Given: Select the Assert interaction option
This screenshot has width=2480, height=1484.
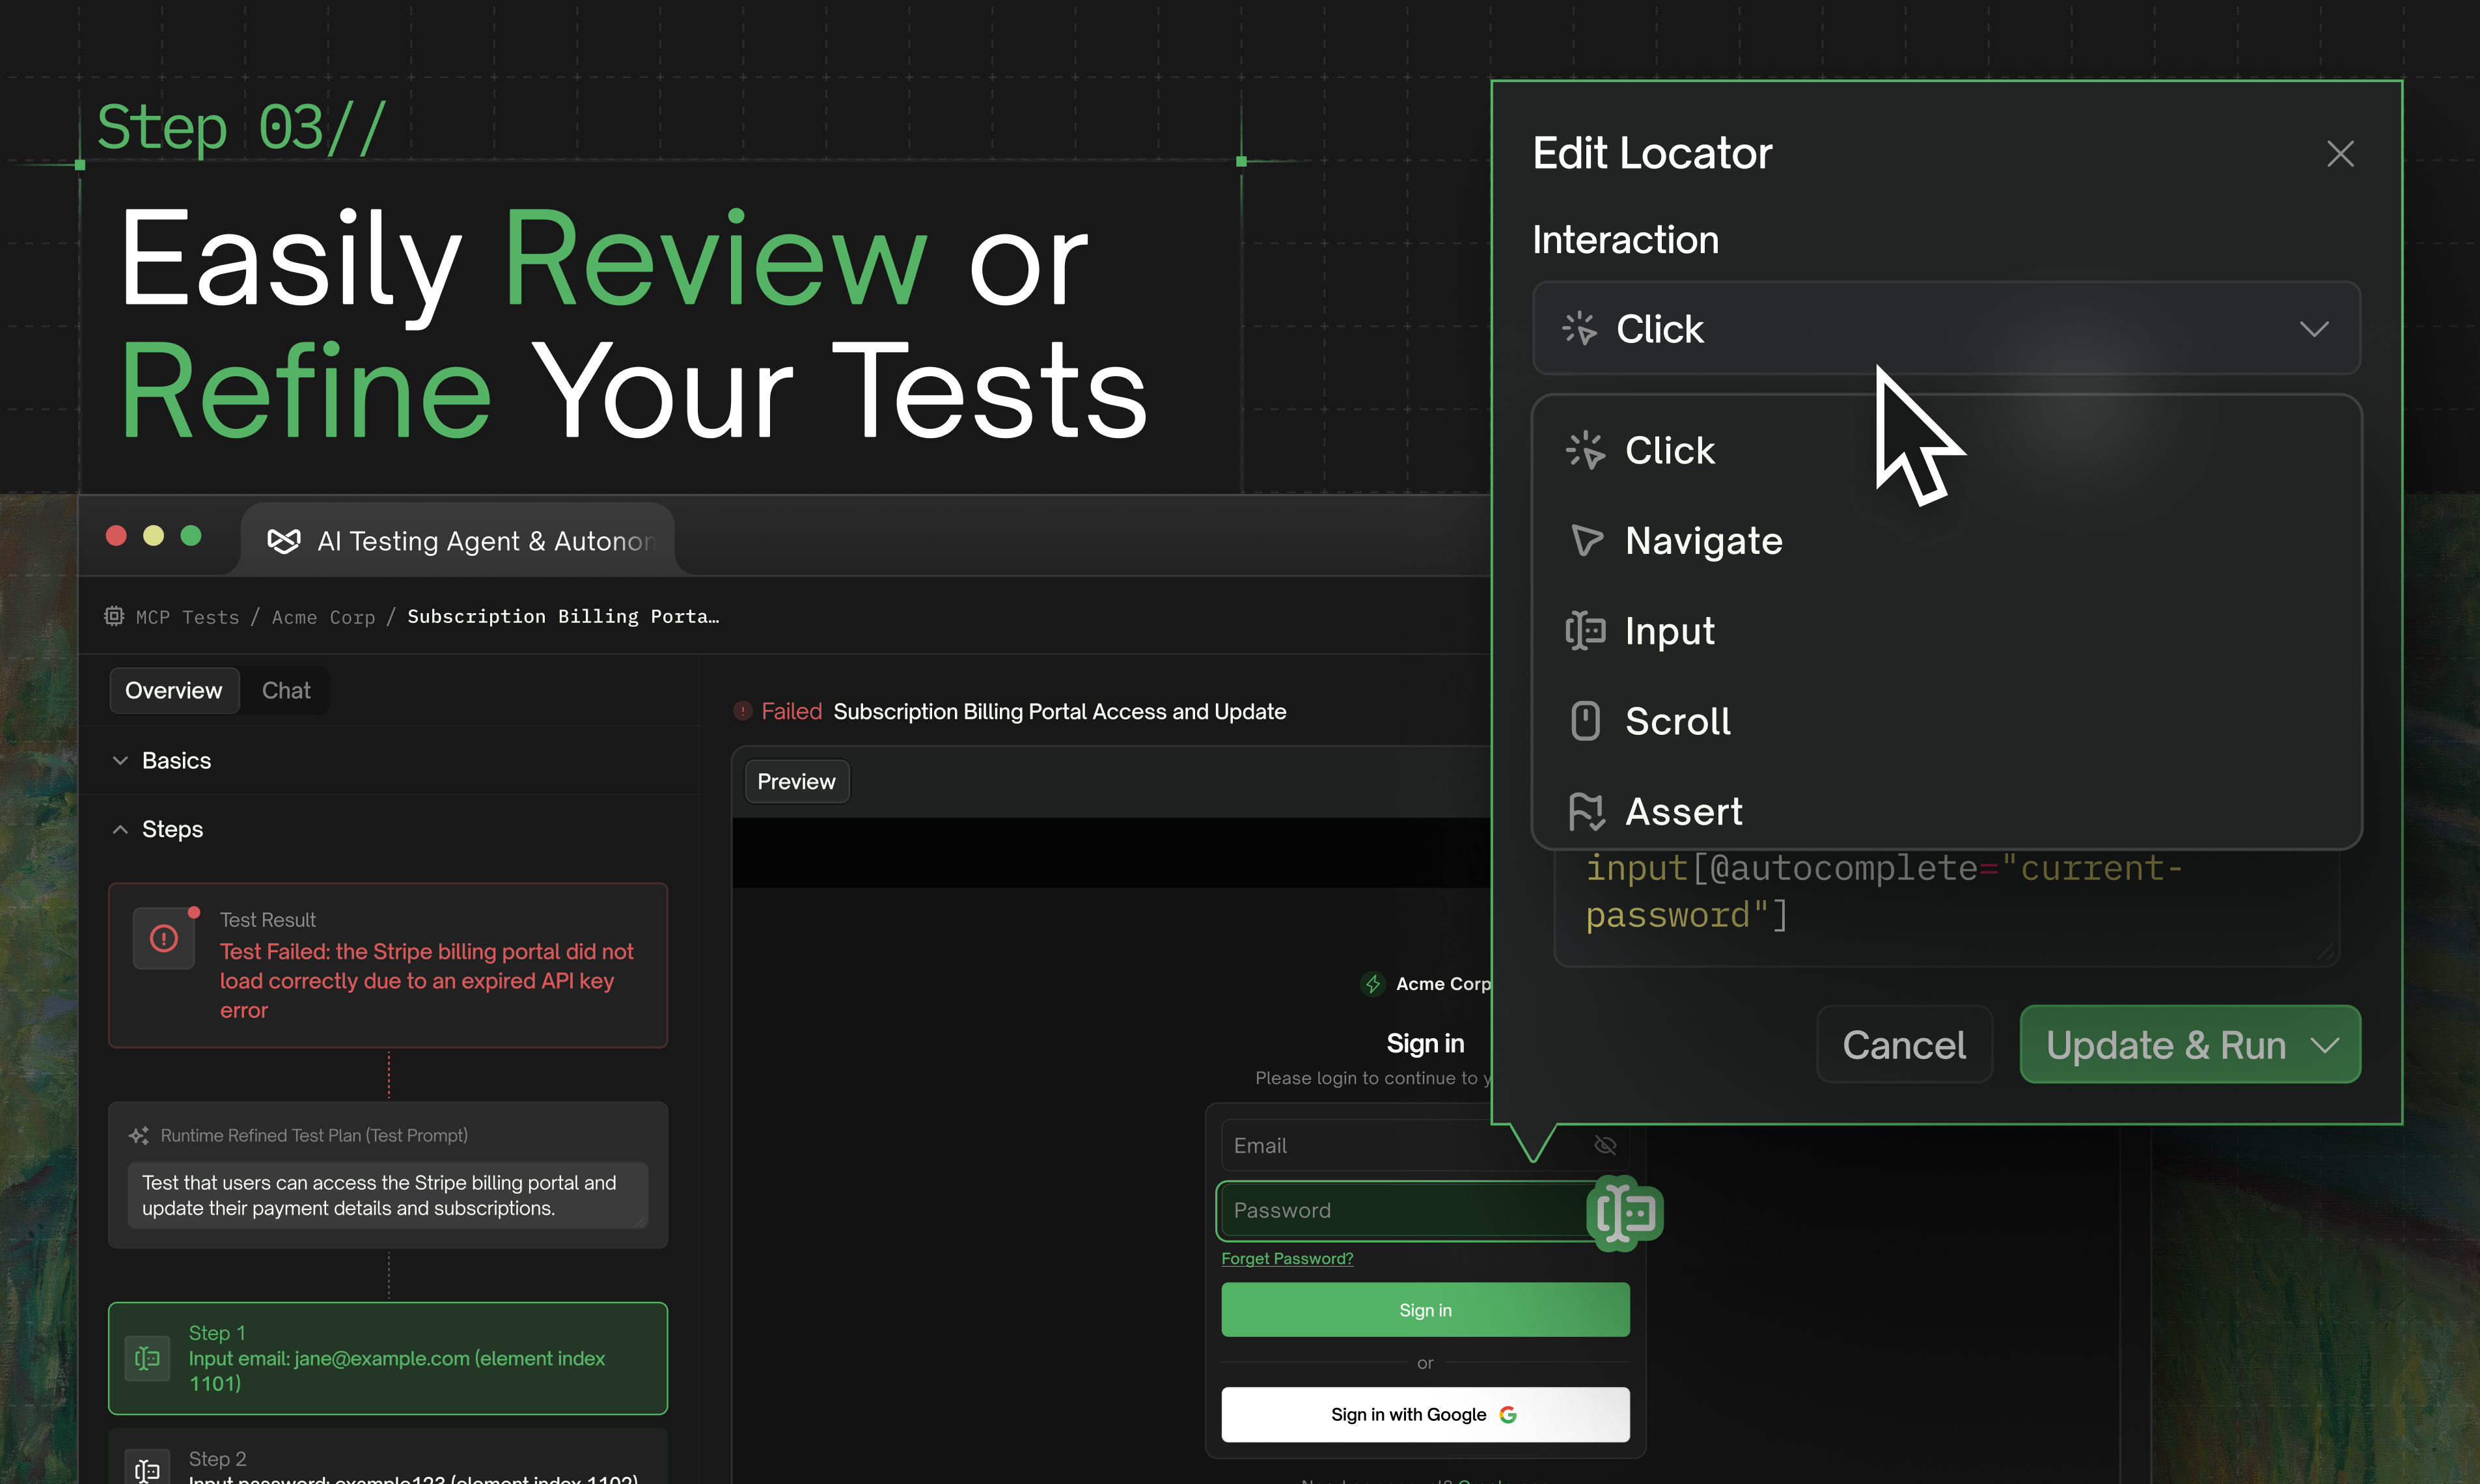Looking at the screenshot, I should coord(1684,811).
